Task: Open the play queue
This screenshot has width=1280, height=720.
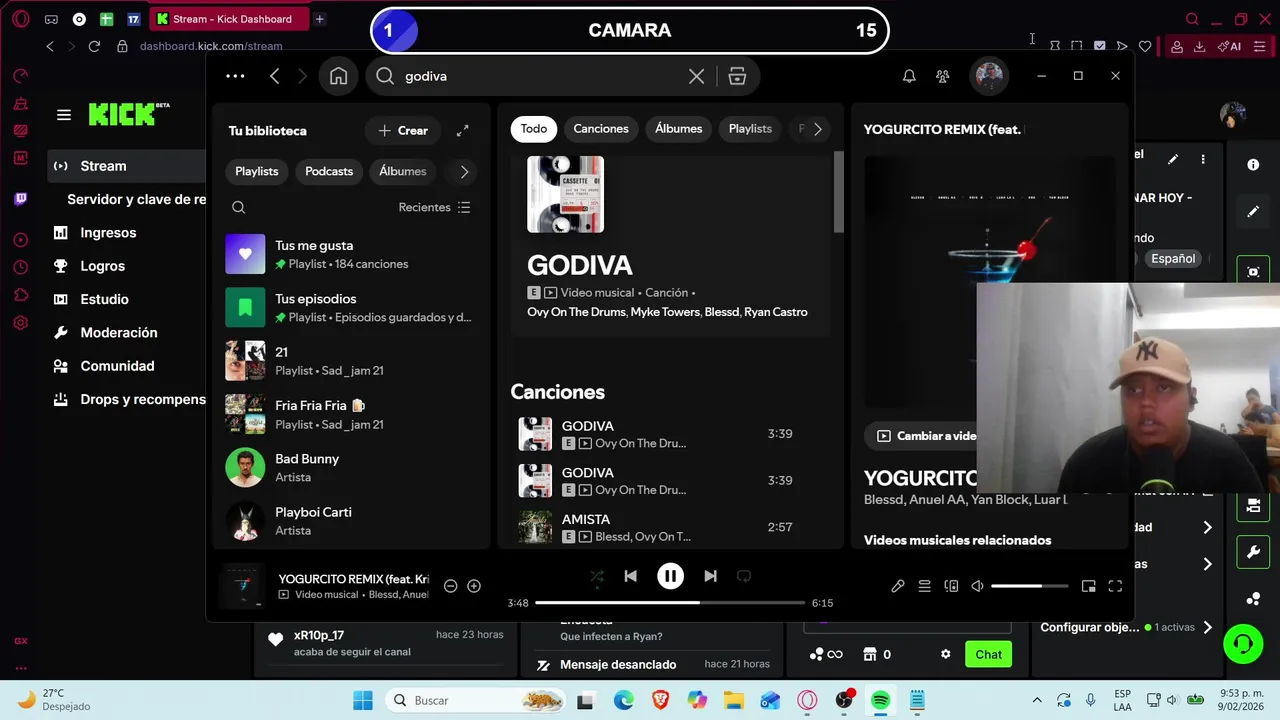Action: click(x=924, y=586)
